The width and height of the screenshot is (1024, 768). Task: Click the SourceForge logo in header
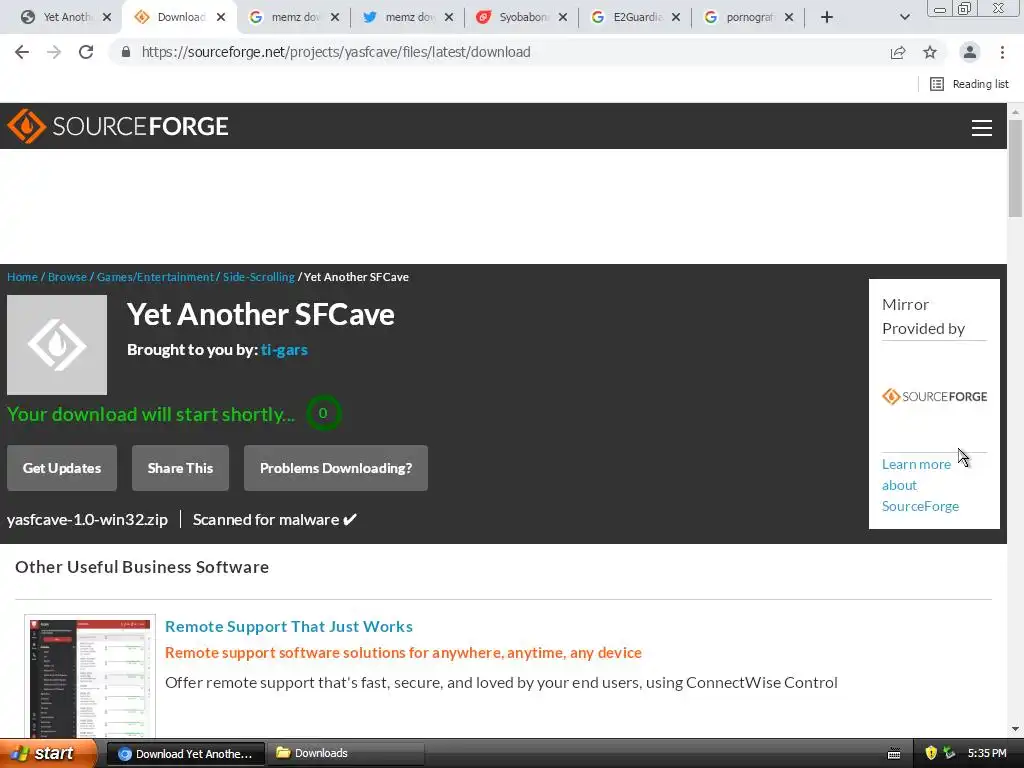pos(118,126)
